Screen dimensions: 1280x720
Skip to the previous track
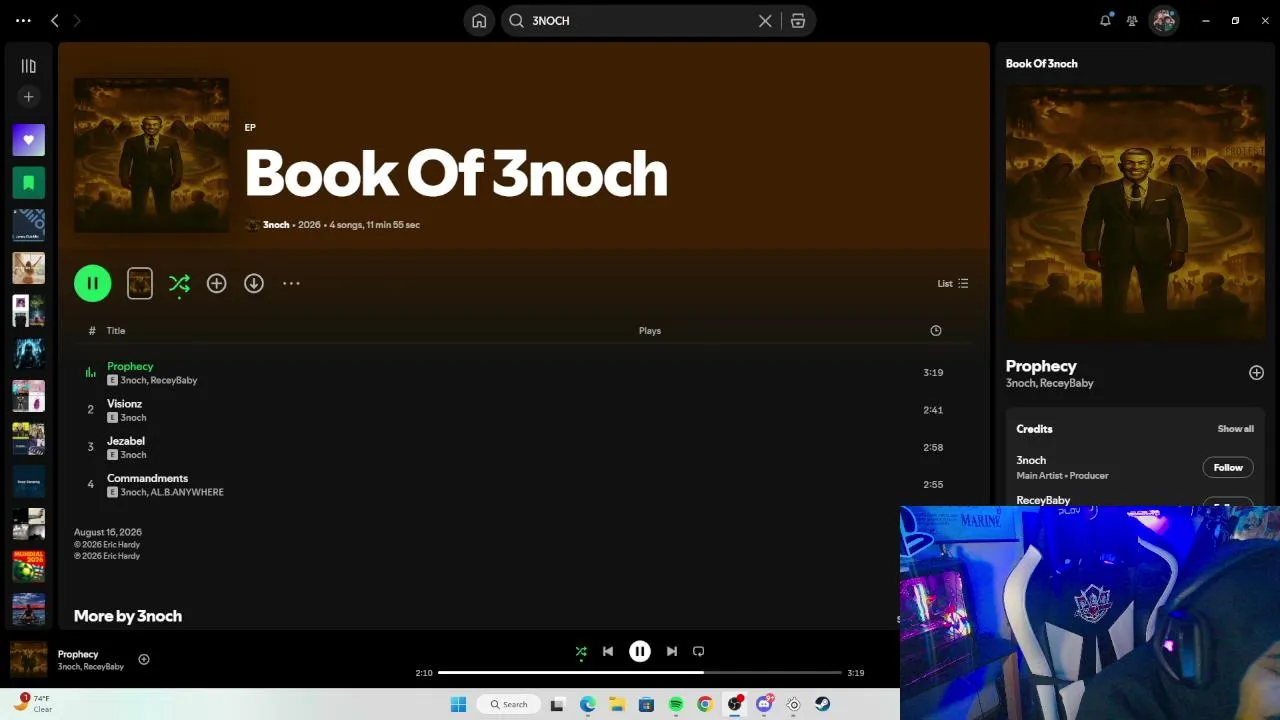pyautogui.click(x=608, y=652)
